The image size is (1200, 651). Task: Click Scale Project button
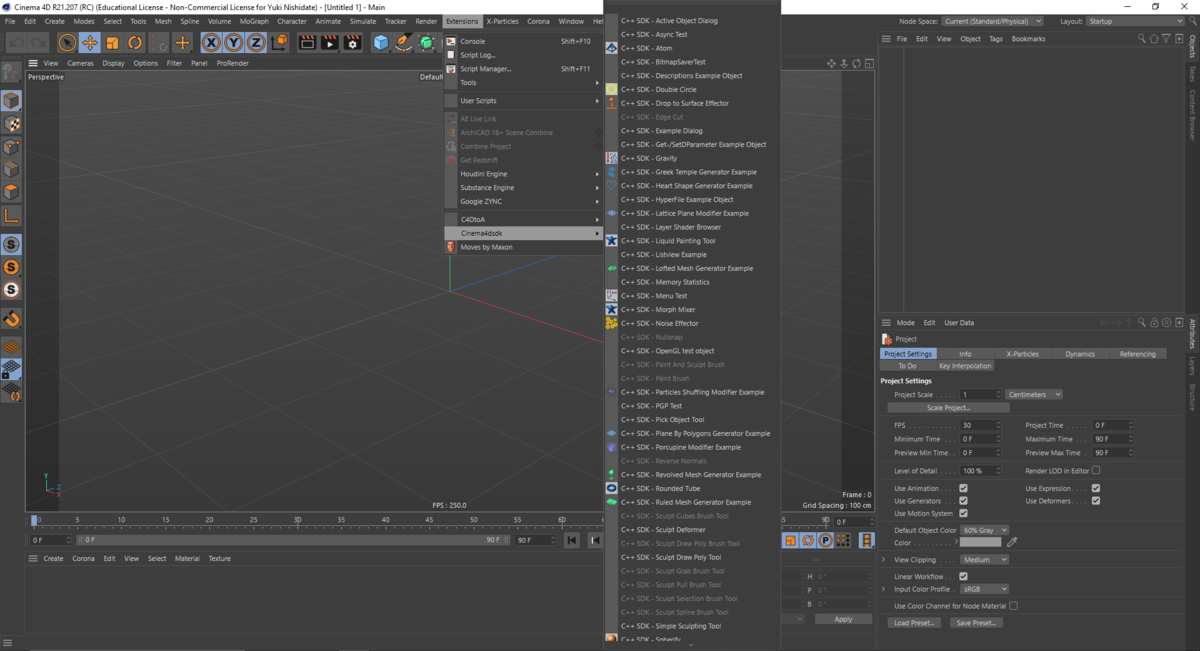[948, 408]
